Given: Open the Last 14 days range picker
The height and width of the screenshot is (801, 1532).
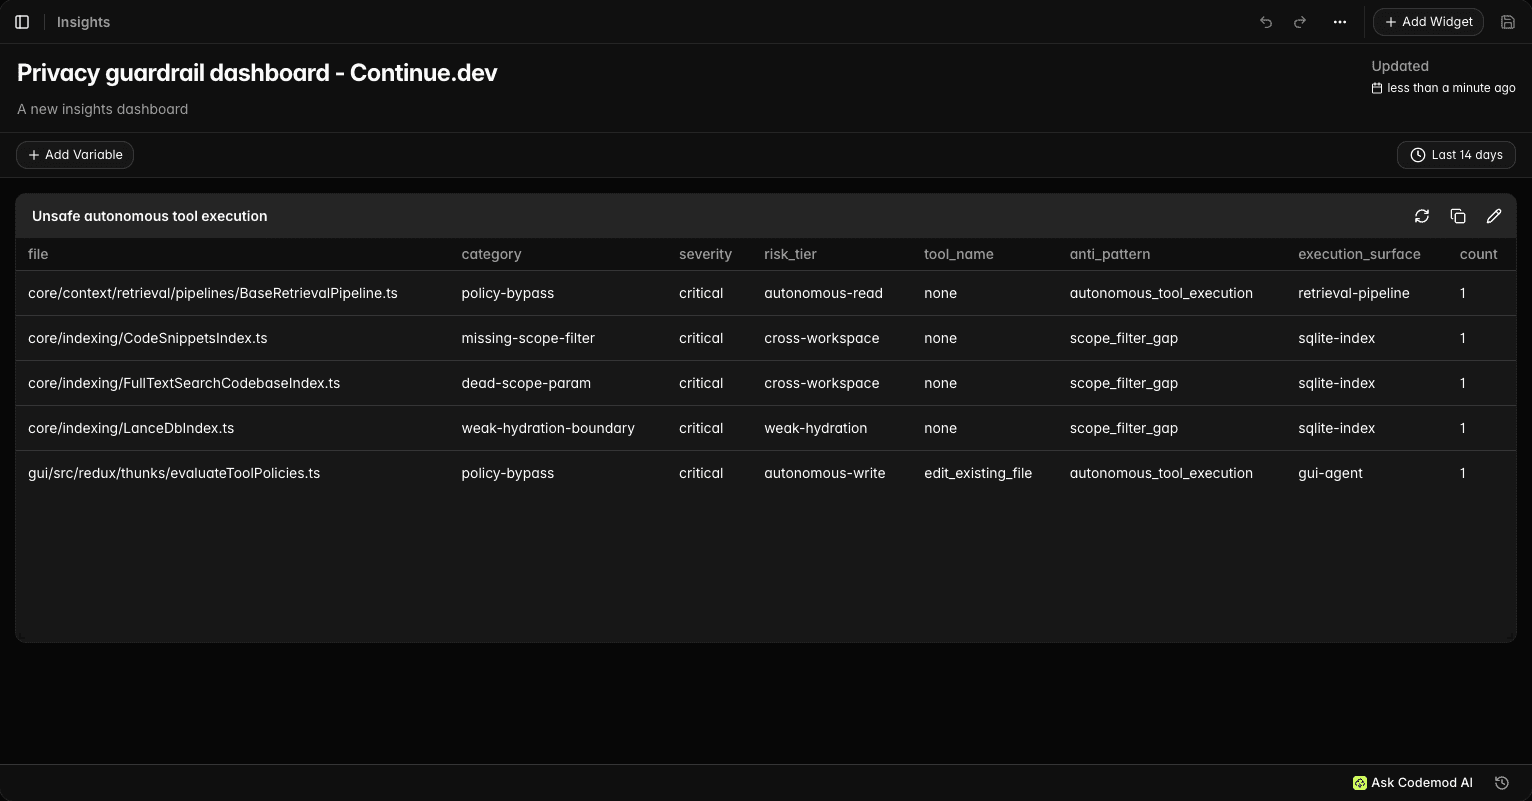Looking at the screenshot, I should (x=1456, y=155).
